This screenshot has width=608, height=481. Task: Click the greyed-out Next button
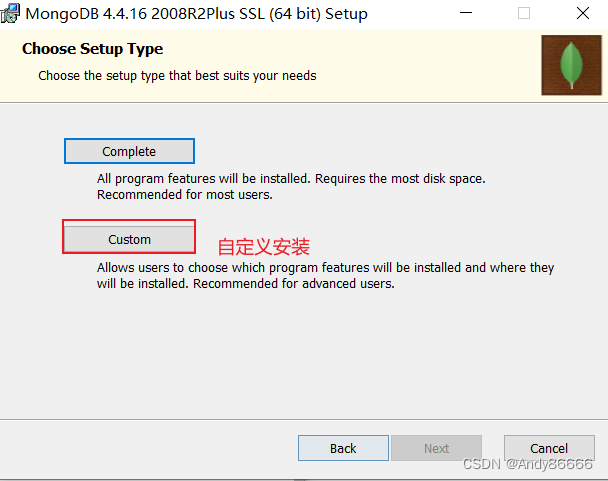436,448
